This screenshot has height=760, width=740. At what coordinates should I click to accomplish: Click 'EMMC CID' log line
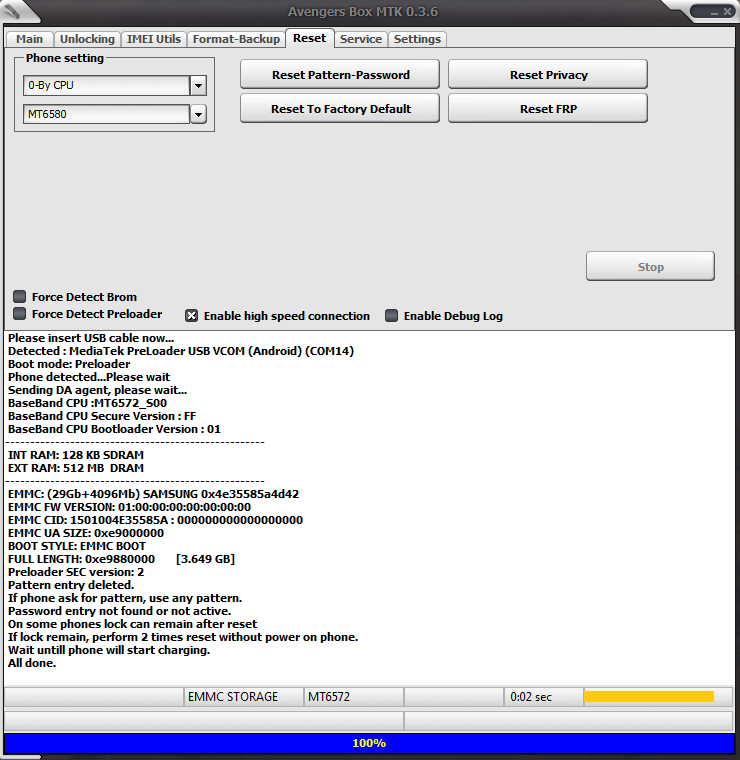pyautogui.click(x=155, y=520)
